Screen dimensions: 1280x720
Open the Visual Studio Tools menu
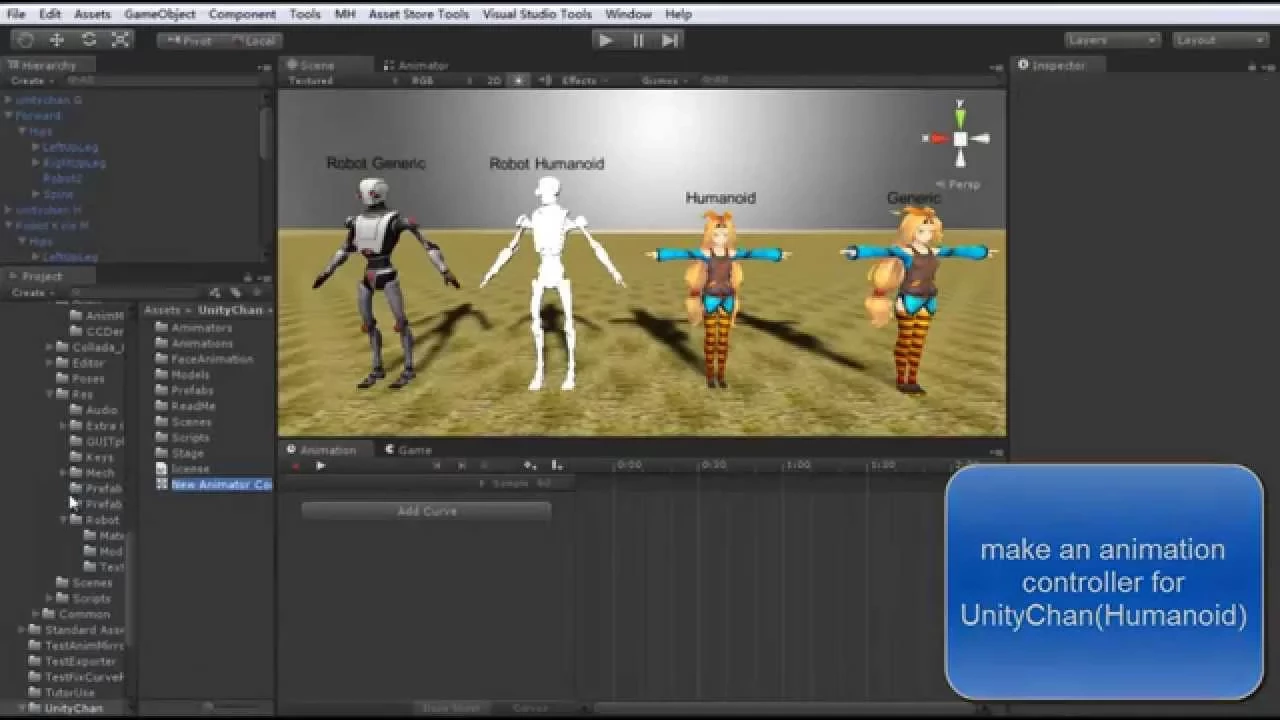(x=537, y=14)
